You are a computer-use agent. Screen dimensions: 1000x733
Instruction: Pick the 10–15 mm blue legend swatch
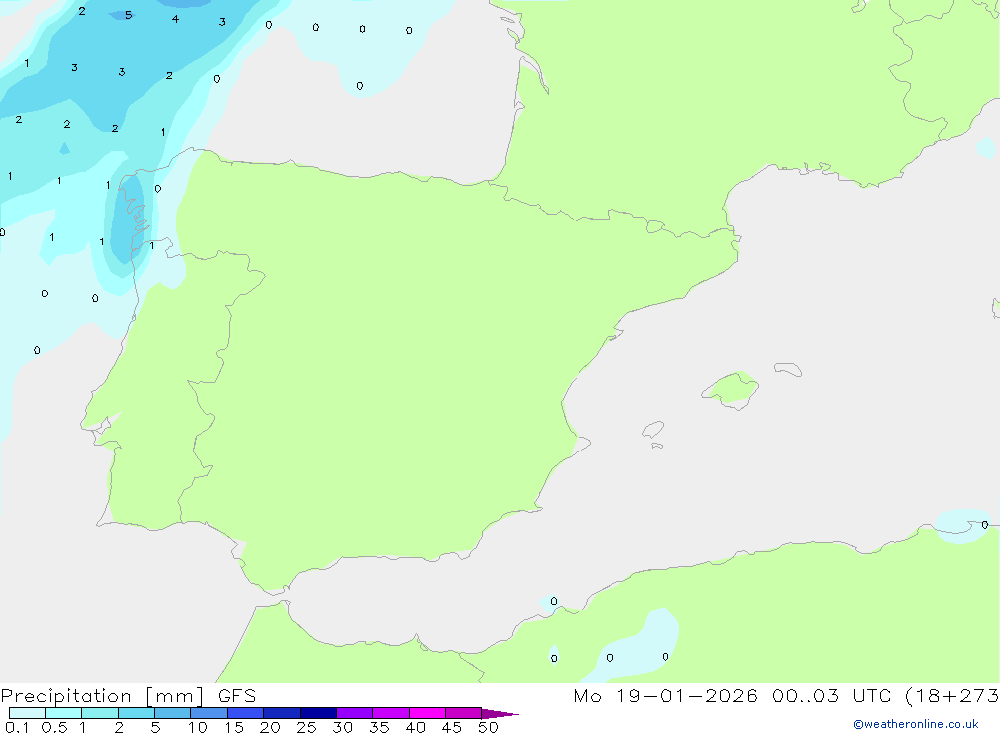pos(209,713)
